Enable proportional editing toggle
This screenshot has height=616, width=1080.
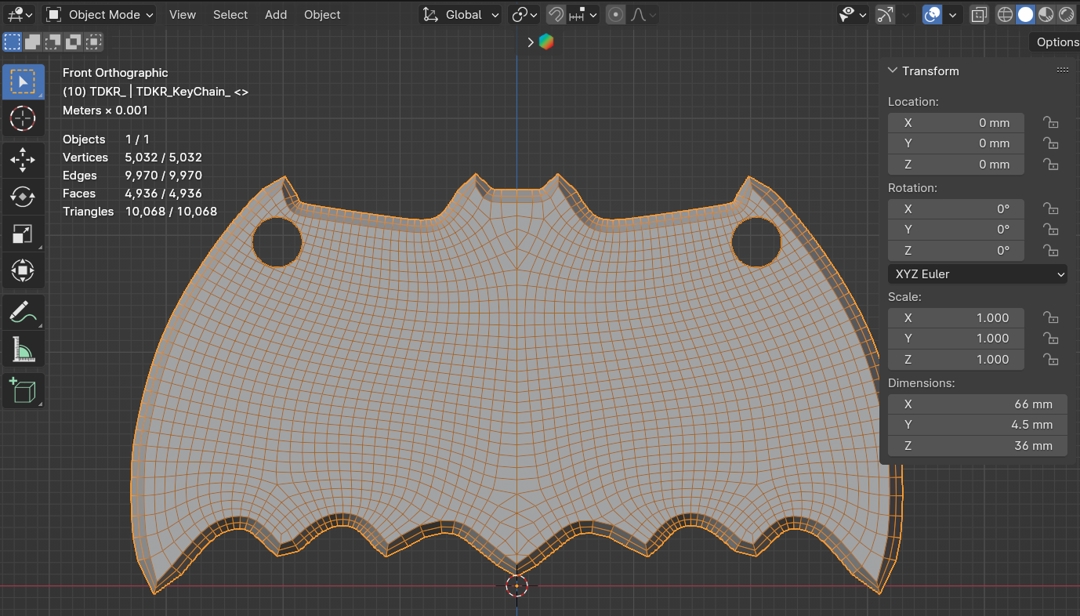coord(616,15)
